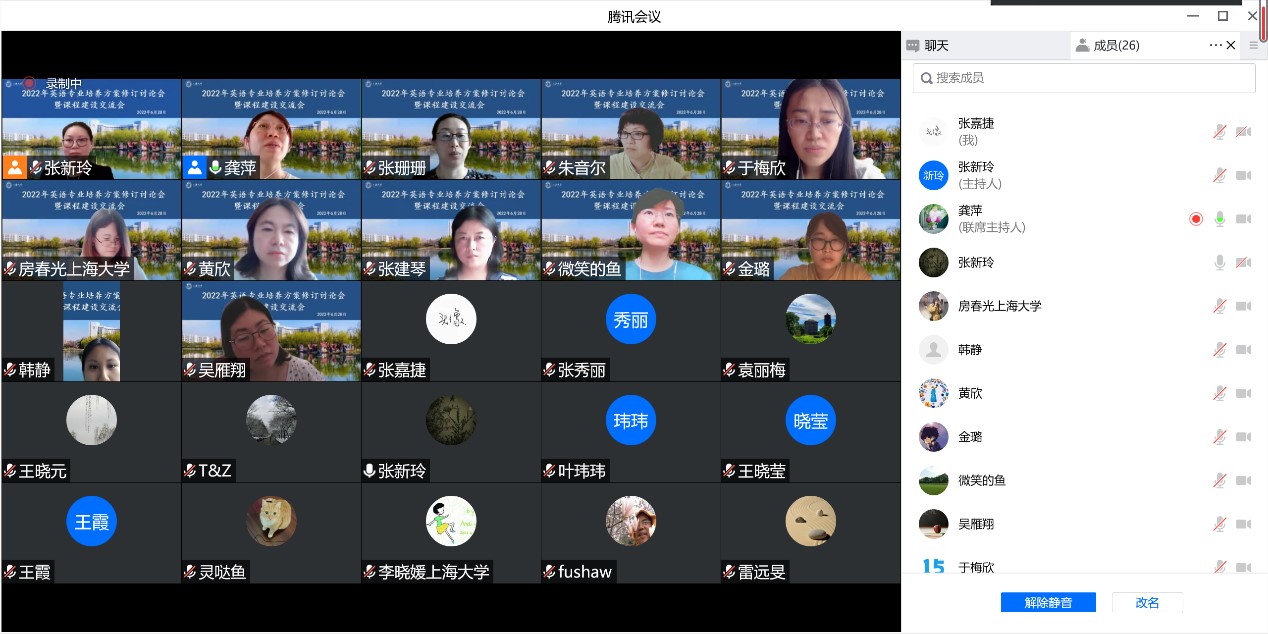Screen dimensions: 1268x634
Task: Click the camera icon in 金璐's member row
Action: 1243,437
